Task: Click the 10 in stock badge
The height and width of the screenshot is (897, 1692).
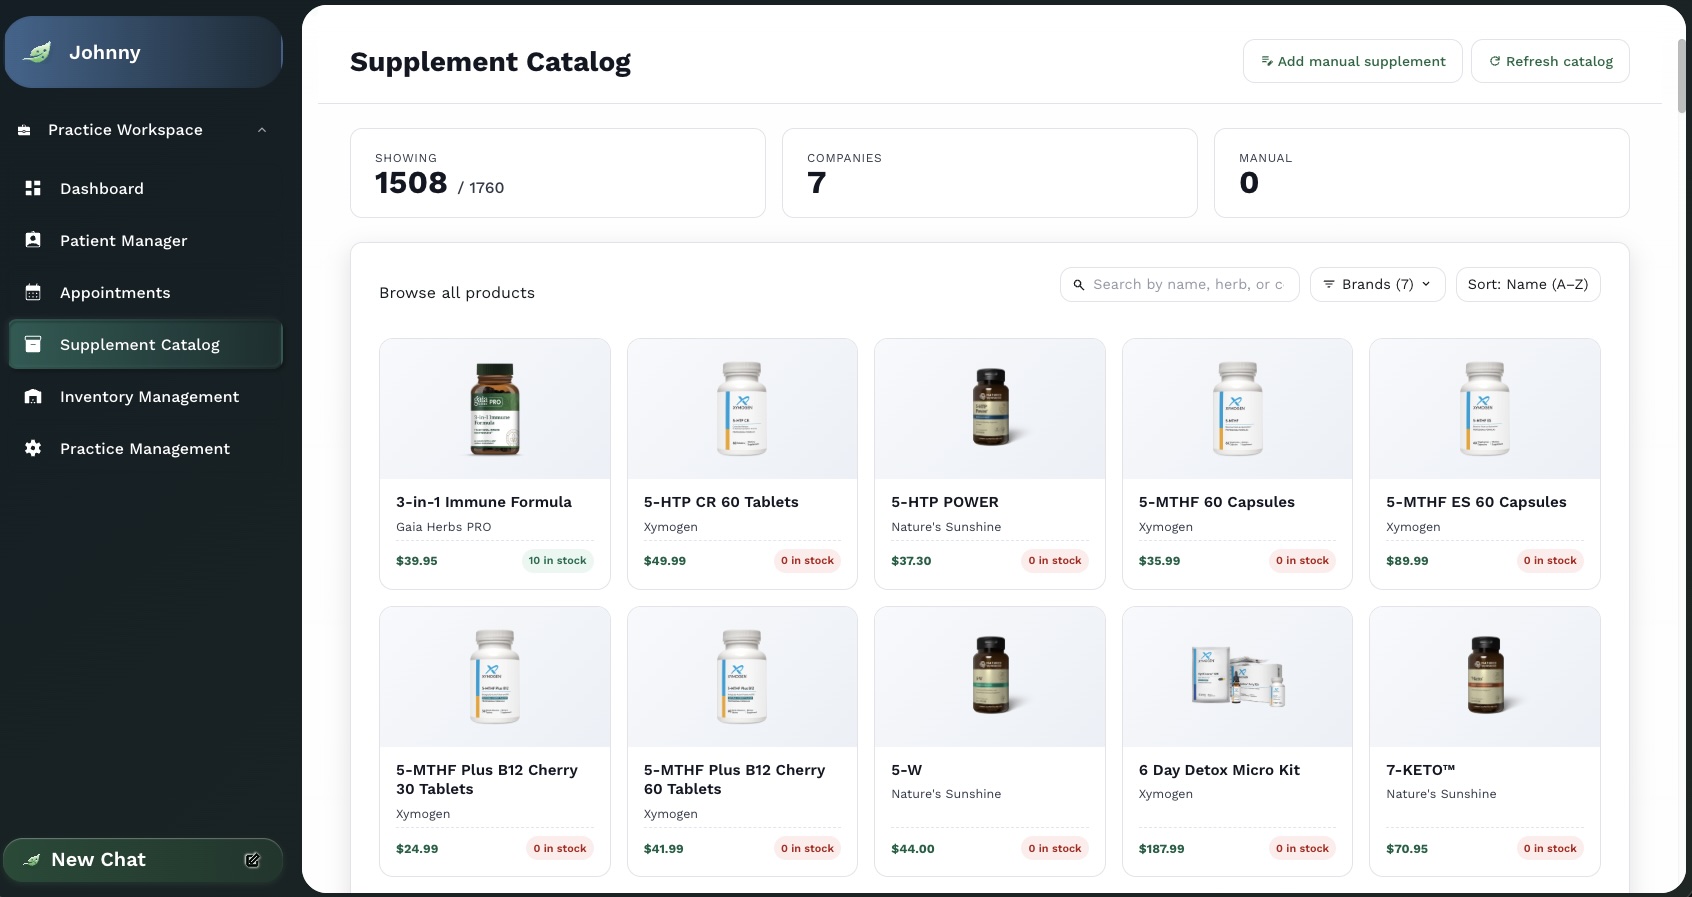Action: [557, 561]
